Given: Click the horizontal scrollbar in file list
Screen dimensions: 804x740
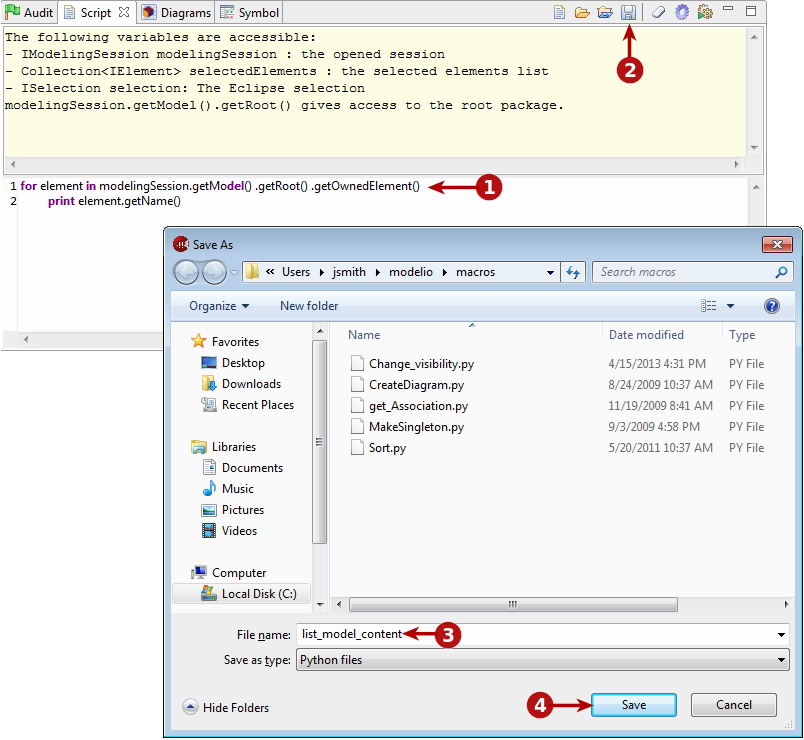Looking at the screenshot, I should click(x=512, y=604).
